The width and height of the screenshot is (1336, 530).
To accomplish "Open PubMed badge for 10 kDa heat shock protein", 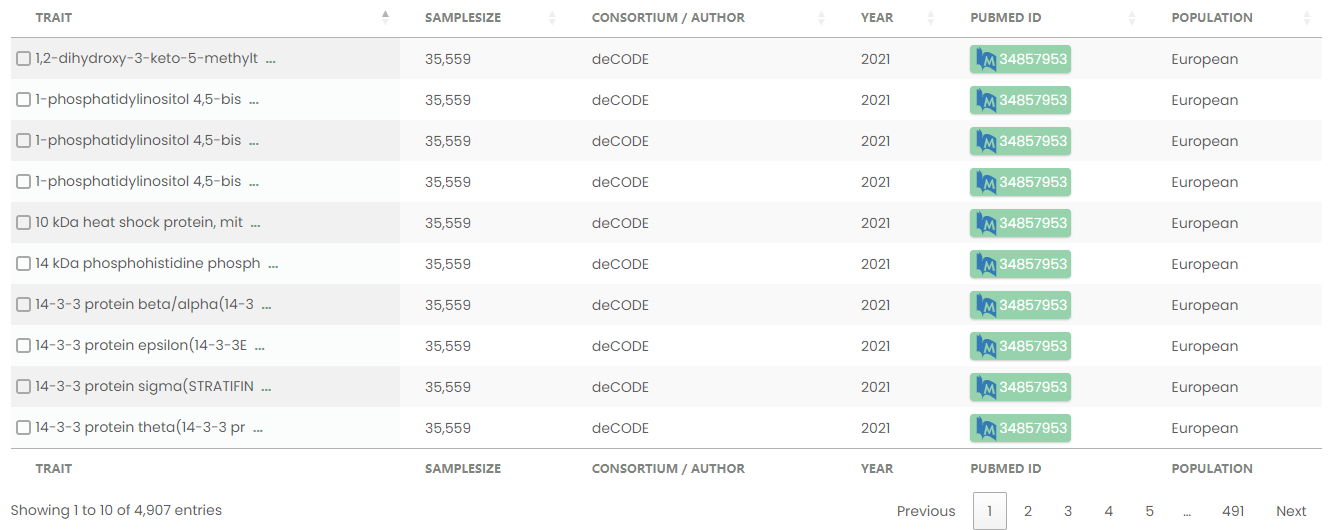I will pyautogui.click(x=1020, y=223).
